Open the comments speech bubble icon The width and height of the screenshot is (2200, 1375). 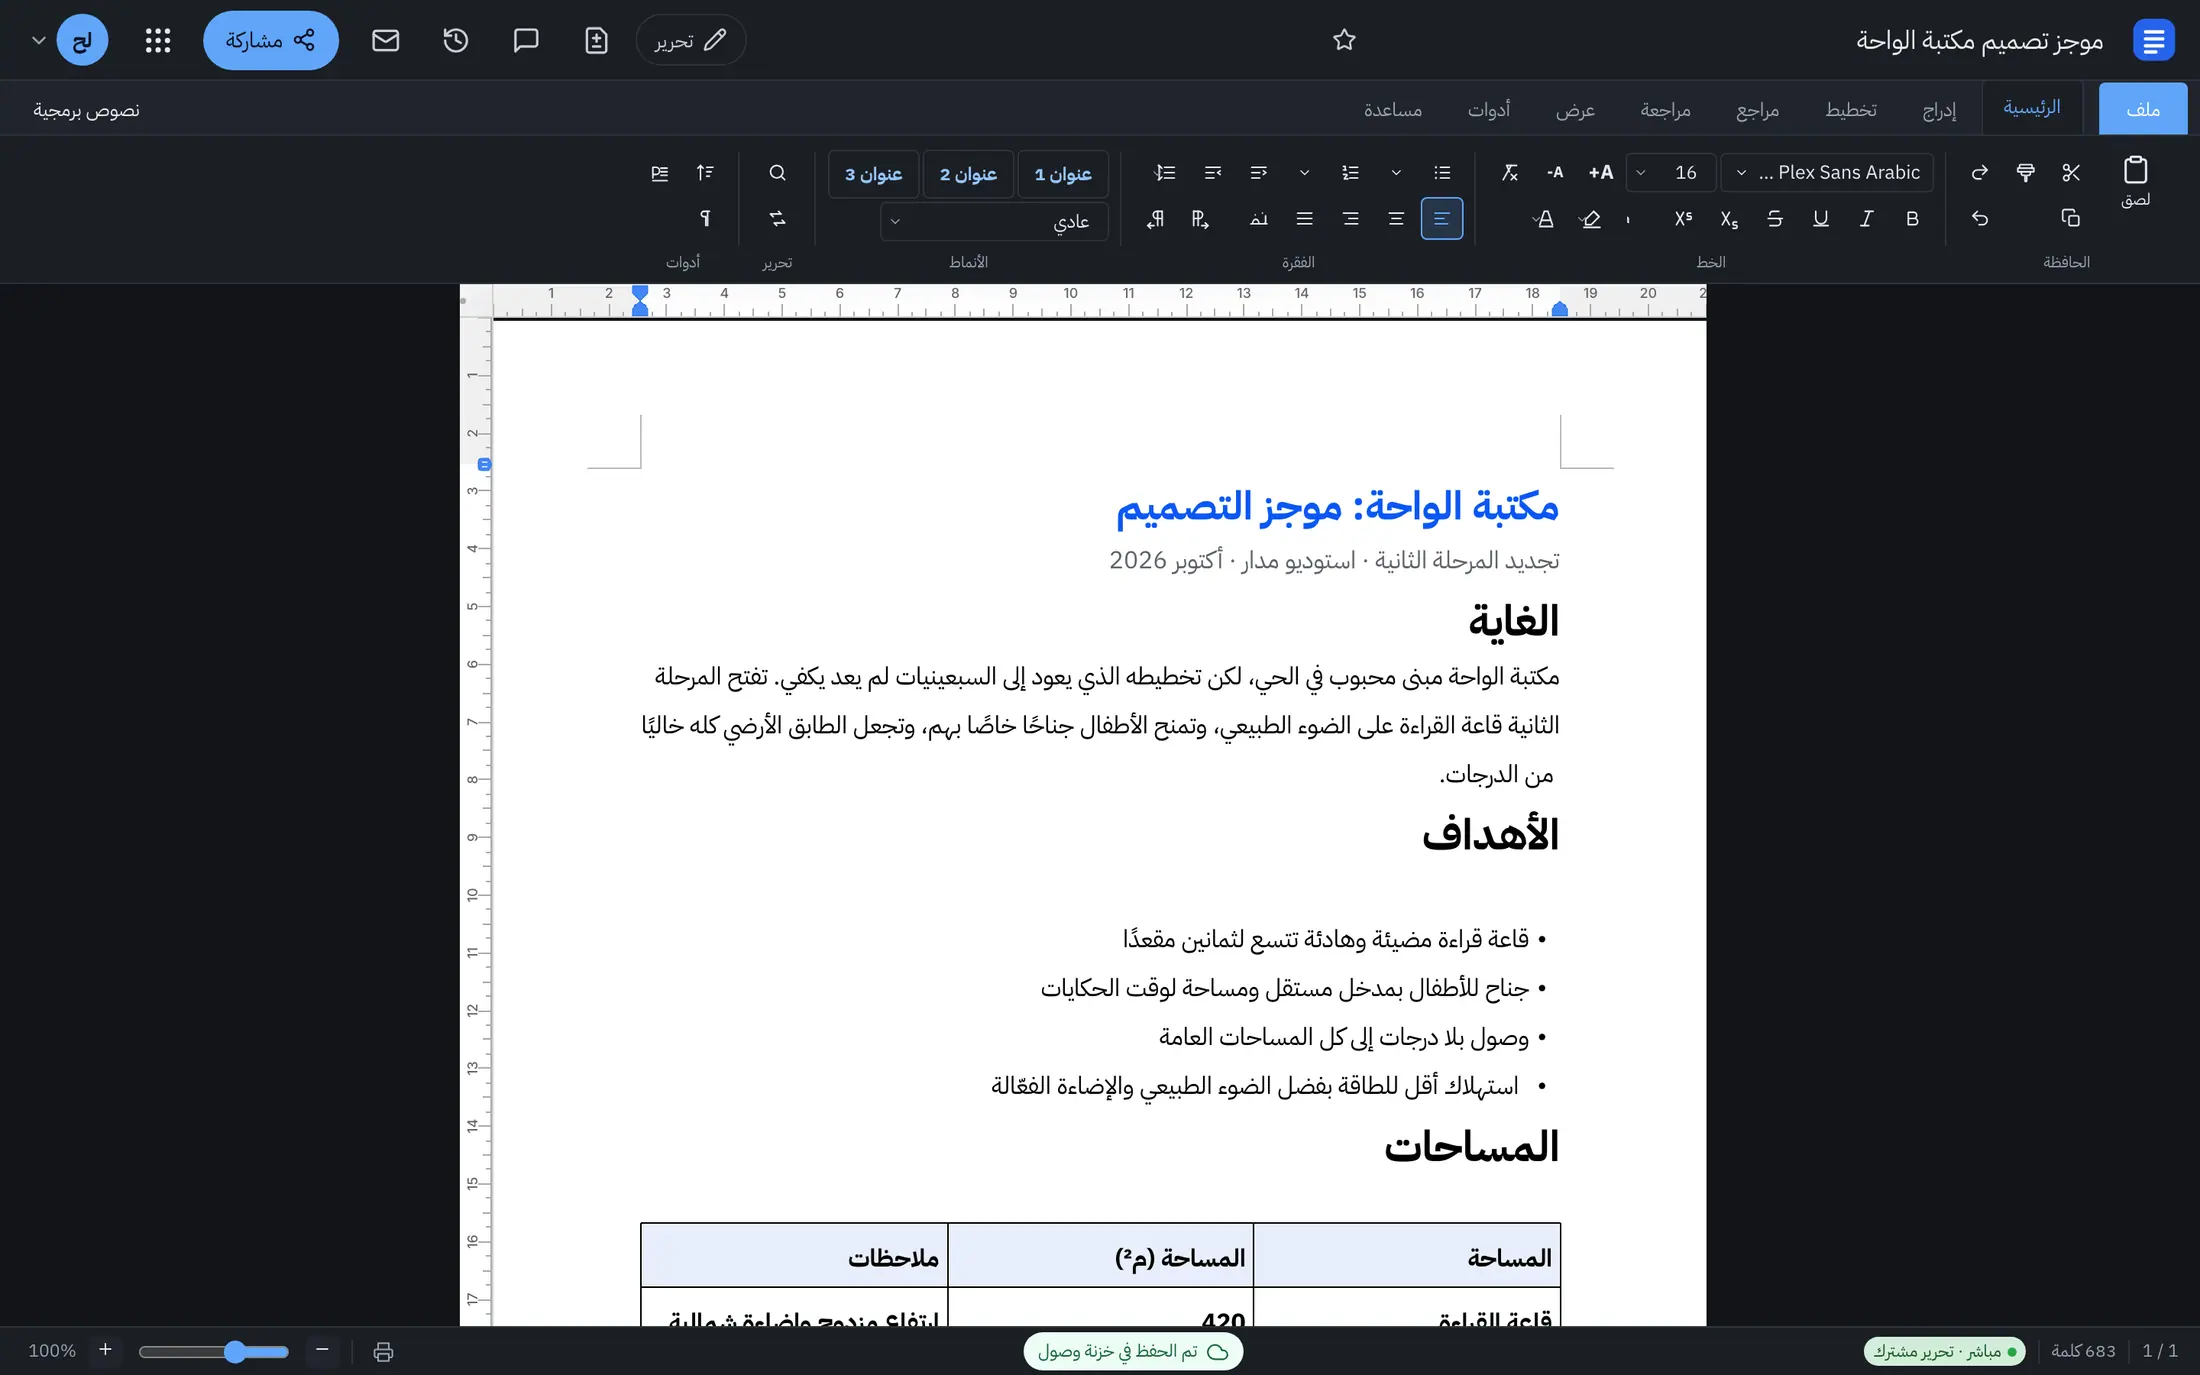[x=526, y=40]
